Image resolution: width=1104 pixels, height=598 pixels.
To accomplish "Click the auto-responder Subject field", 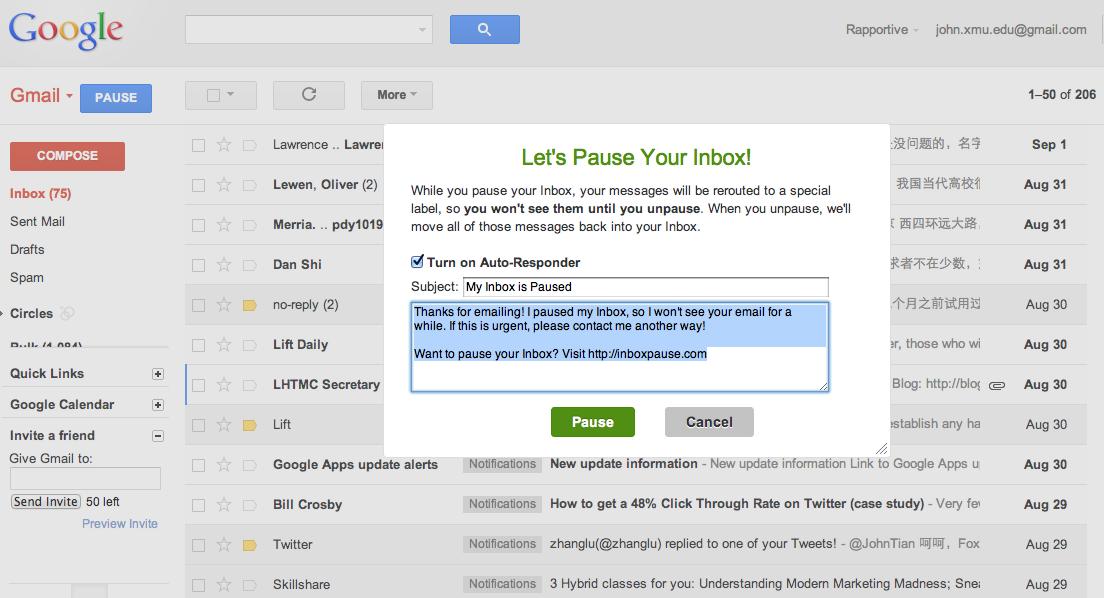I will tap(646, 287).
